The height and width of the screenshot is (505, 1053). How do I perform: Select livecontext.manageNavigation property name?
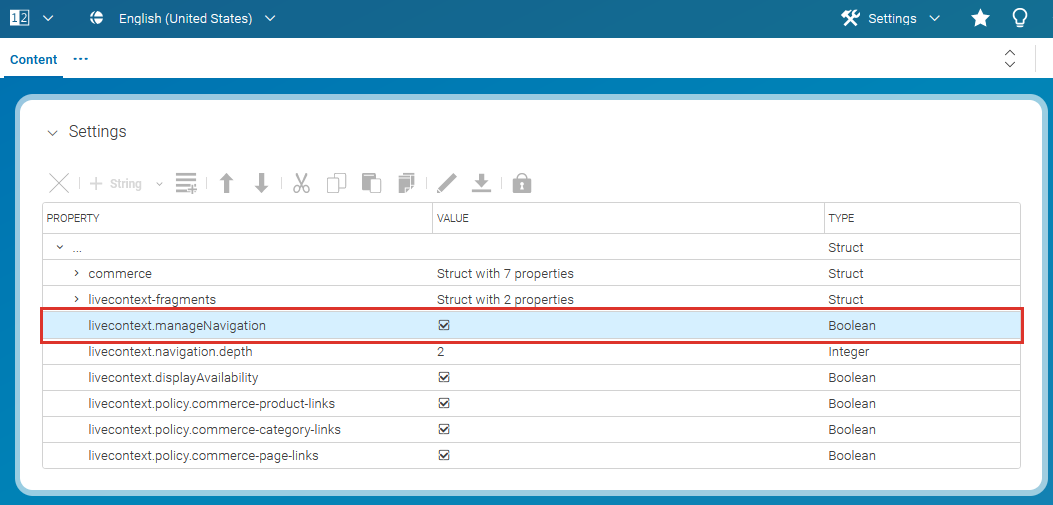coord(177,326)
